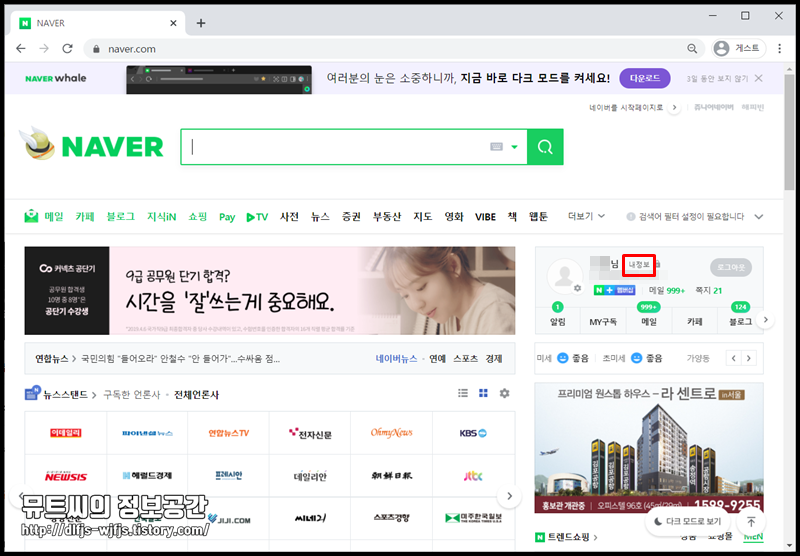
Task: Click the 공무원 단기 합격 ad banner
Action: (x=270, y=291)
